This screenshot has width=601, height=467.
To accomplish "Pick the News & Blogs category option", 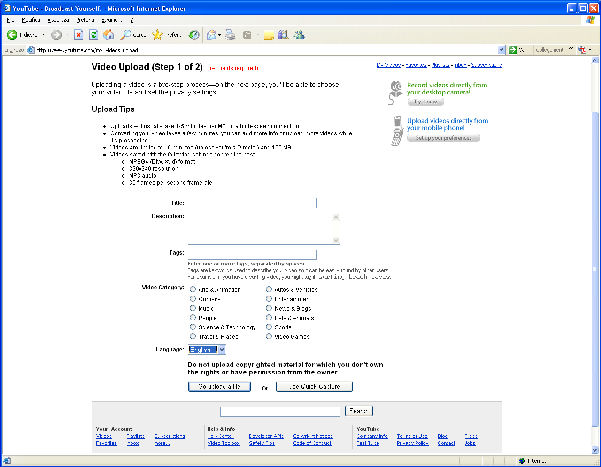I will [269, 308].
